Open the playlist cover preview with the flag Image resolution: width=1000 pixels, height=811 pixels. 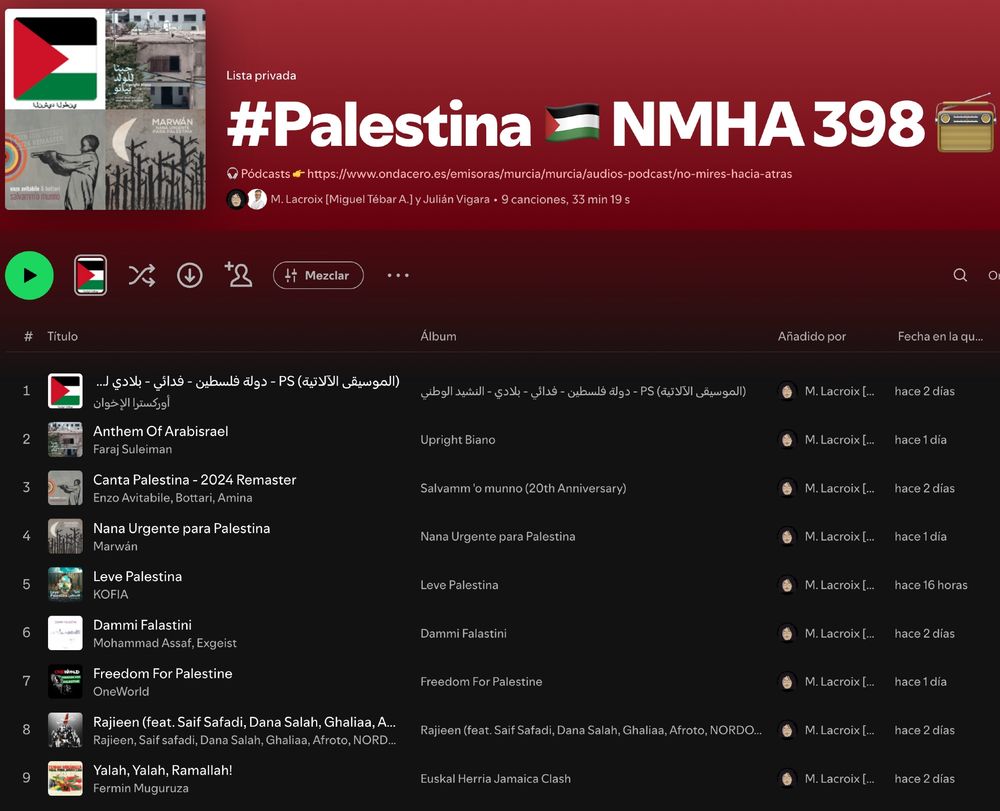point(91,275)
